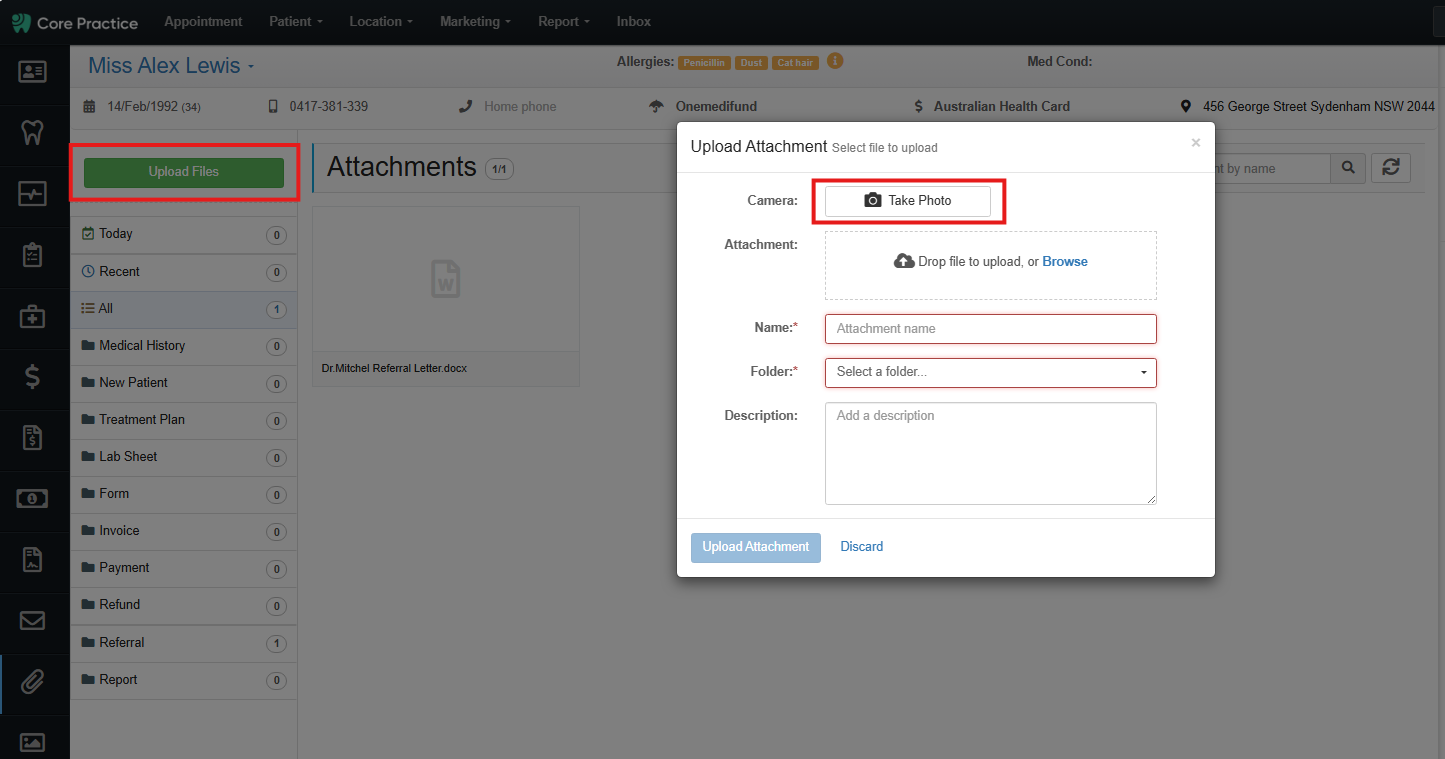Expand the Select a folder dropdown
The height and width of the screenshot is (759, 1445).
(990, 372)
